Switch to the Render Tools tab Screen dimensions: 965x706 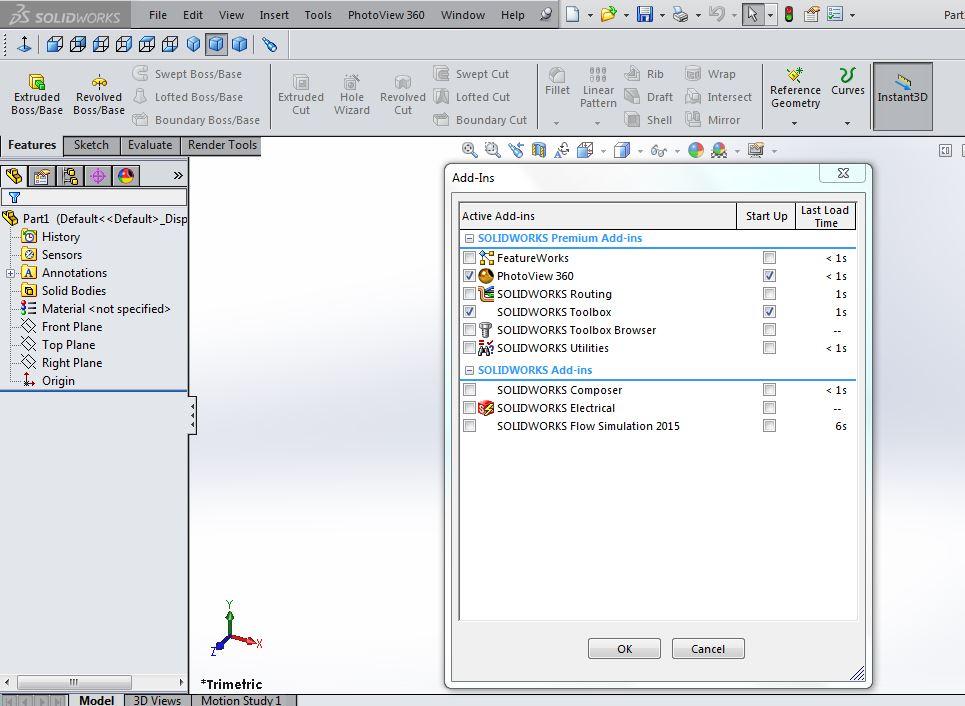click(x=222, y=145)
